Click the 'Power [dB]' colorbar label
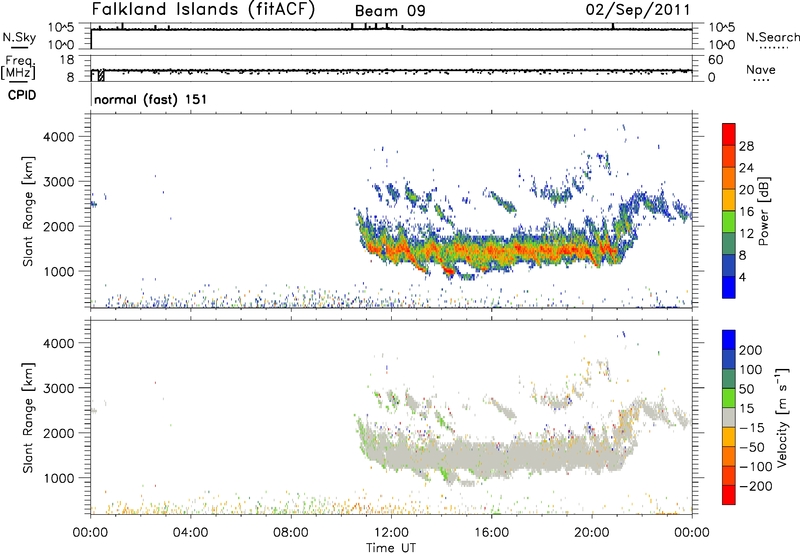This screenshot has height=554, width=800. 764,211
